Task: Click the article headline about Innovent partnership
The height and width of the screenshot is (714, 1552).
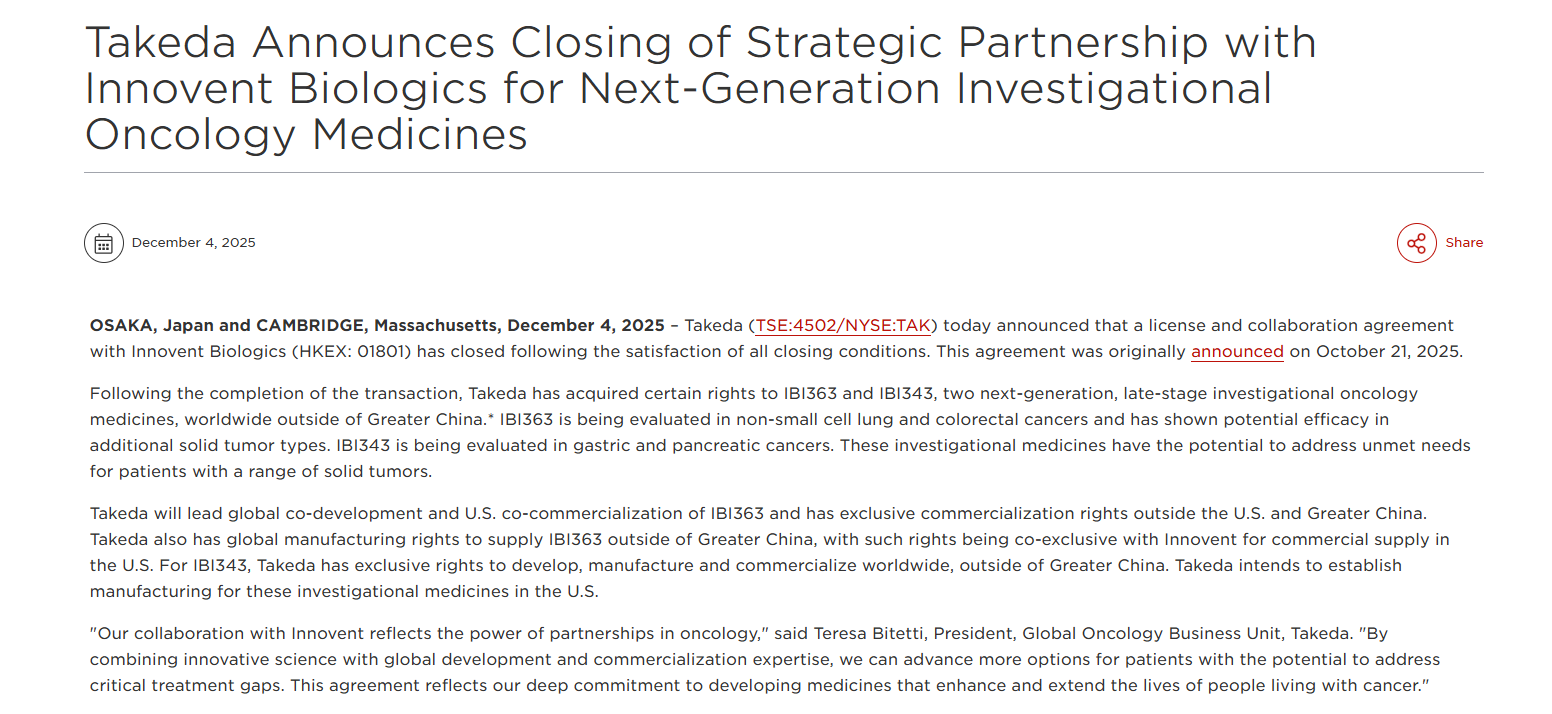Action: click(700, 88)
